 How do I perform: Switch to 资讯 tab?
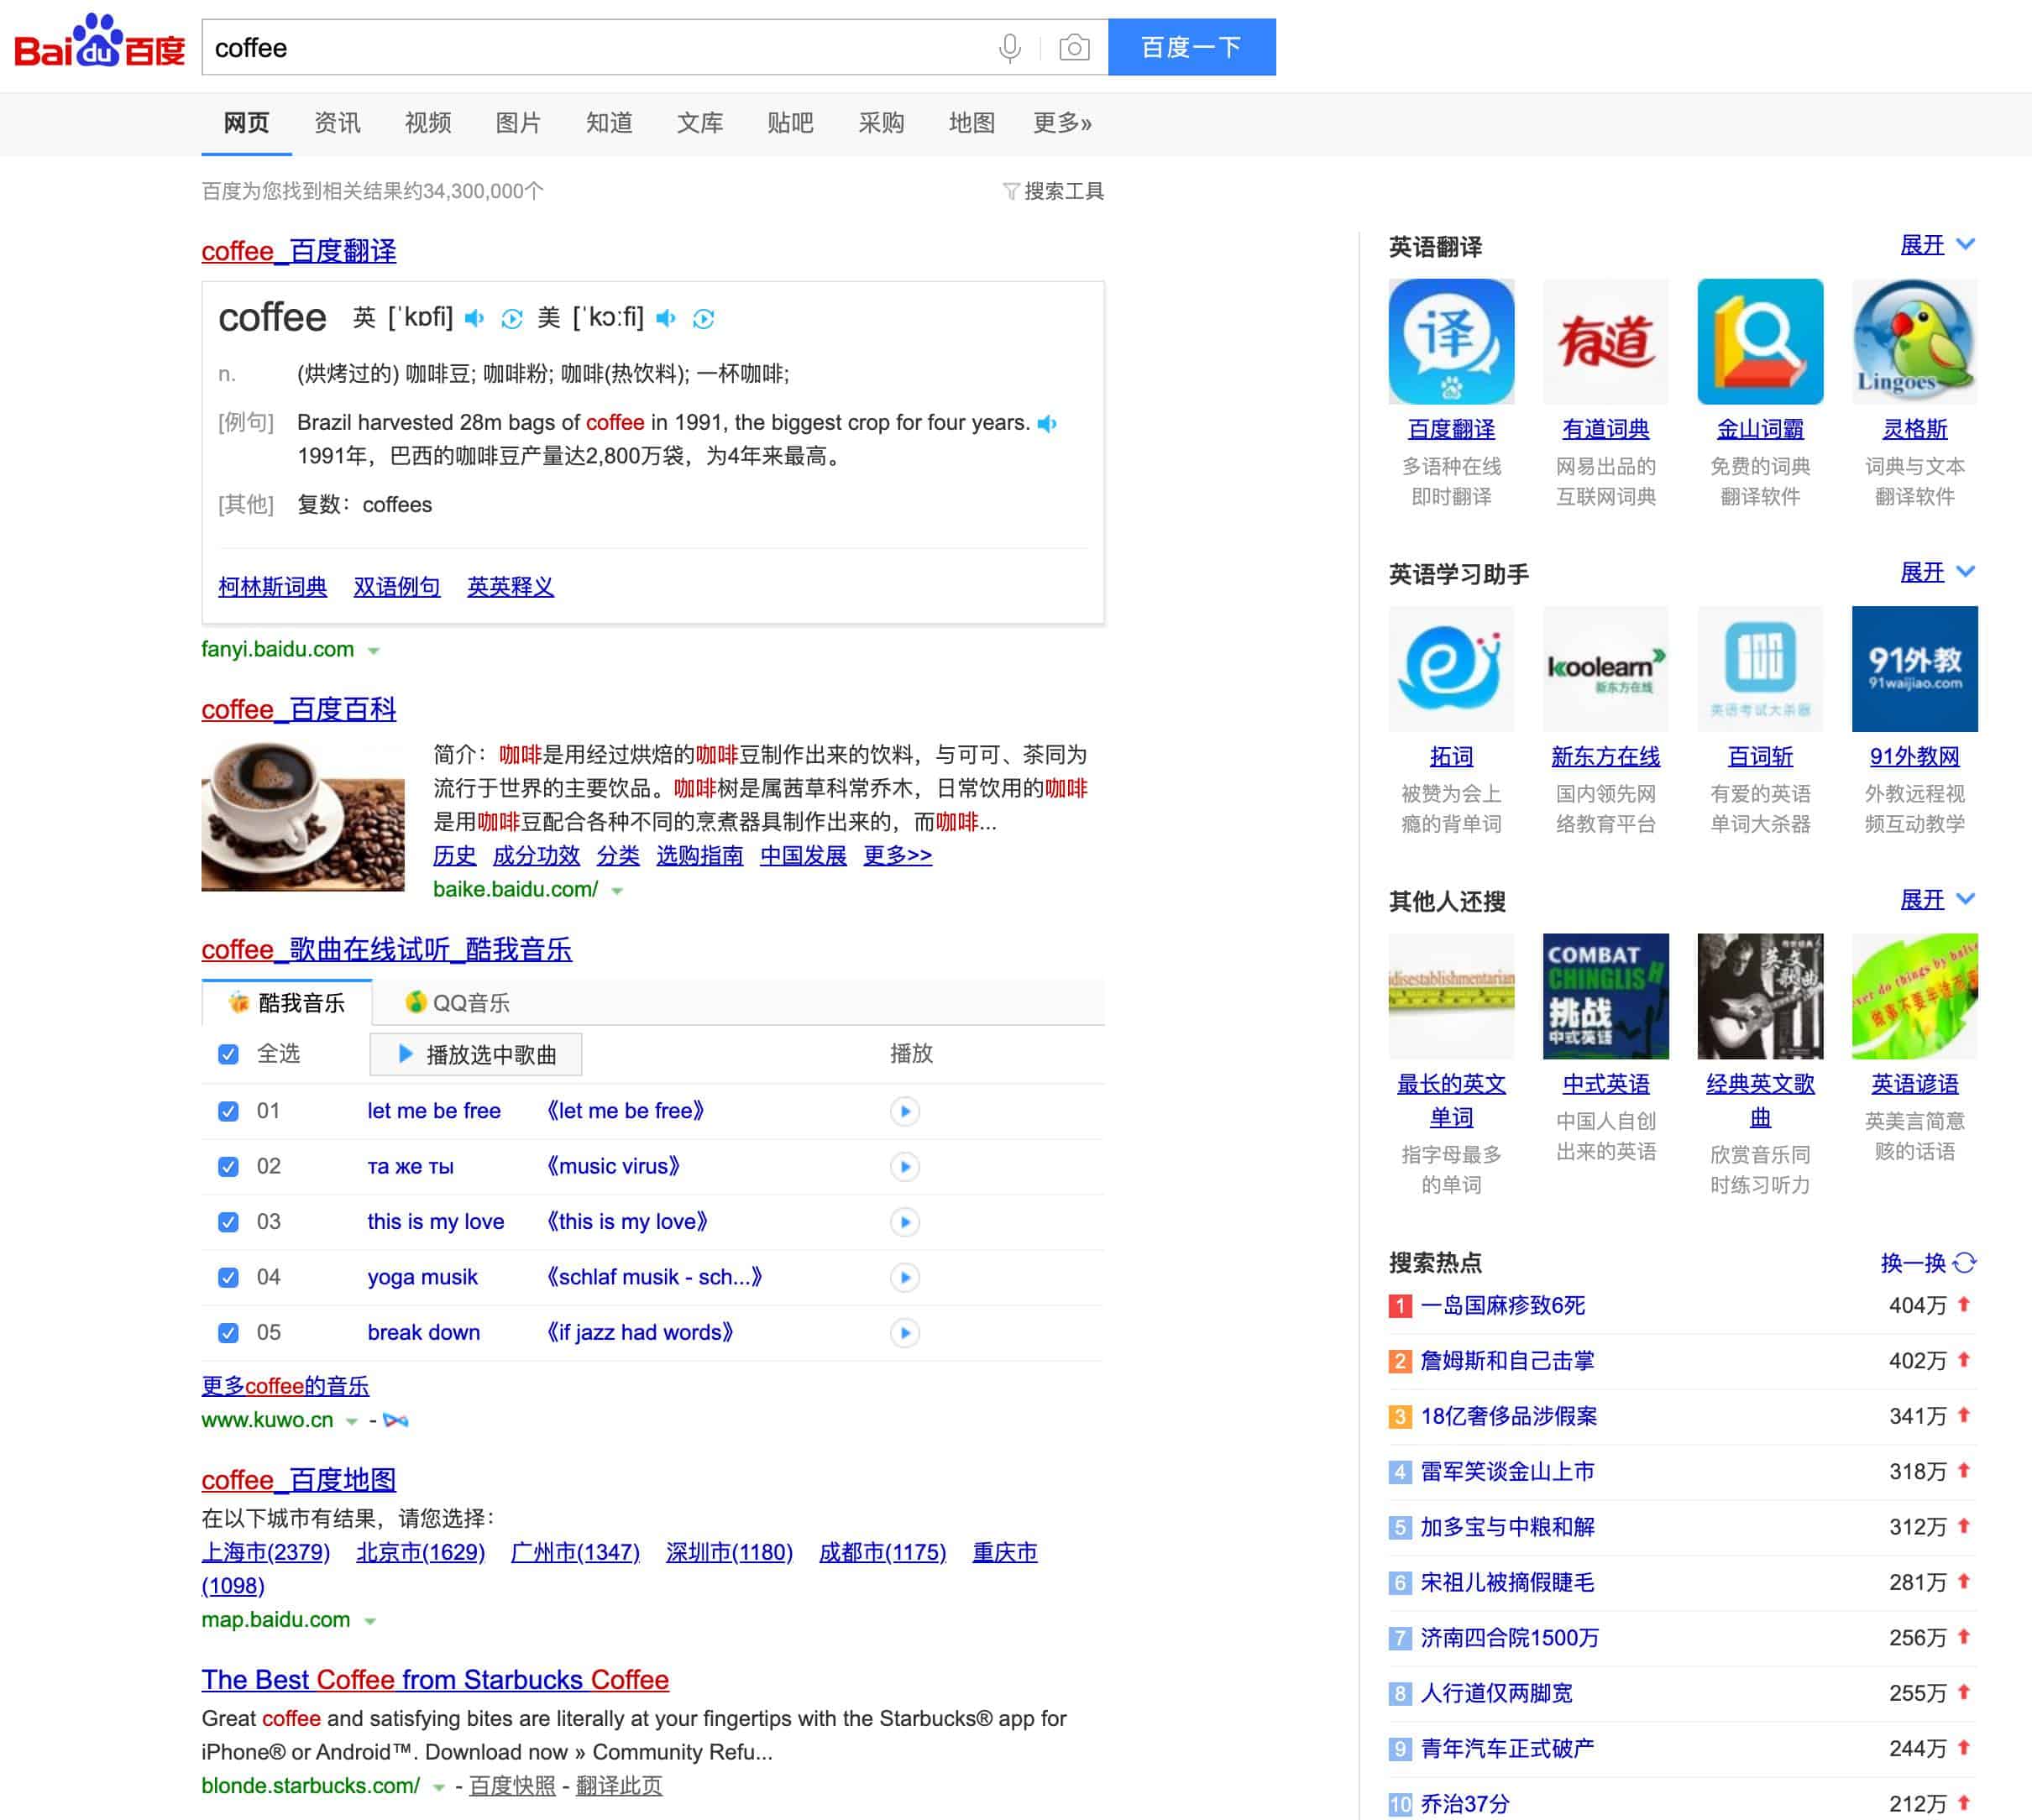[x=337, y=123]
